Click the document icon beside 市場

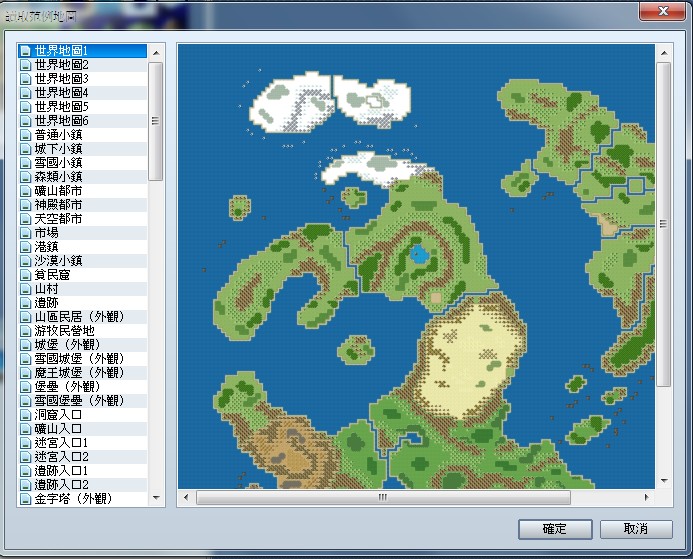(x=26, y=233)
